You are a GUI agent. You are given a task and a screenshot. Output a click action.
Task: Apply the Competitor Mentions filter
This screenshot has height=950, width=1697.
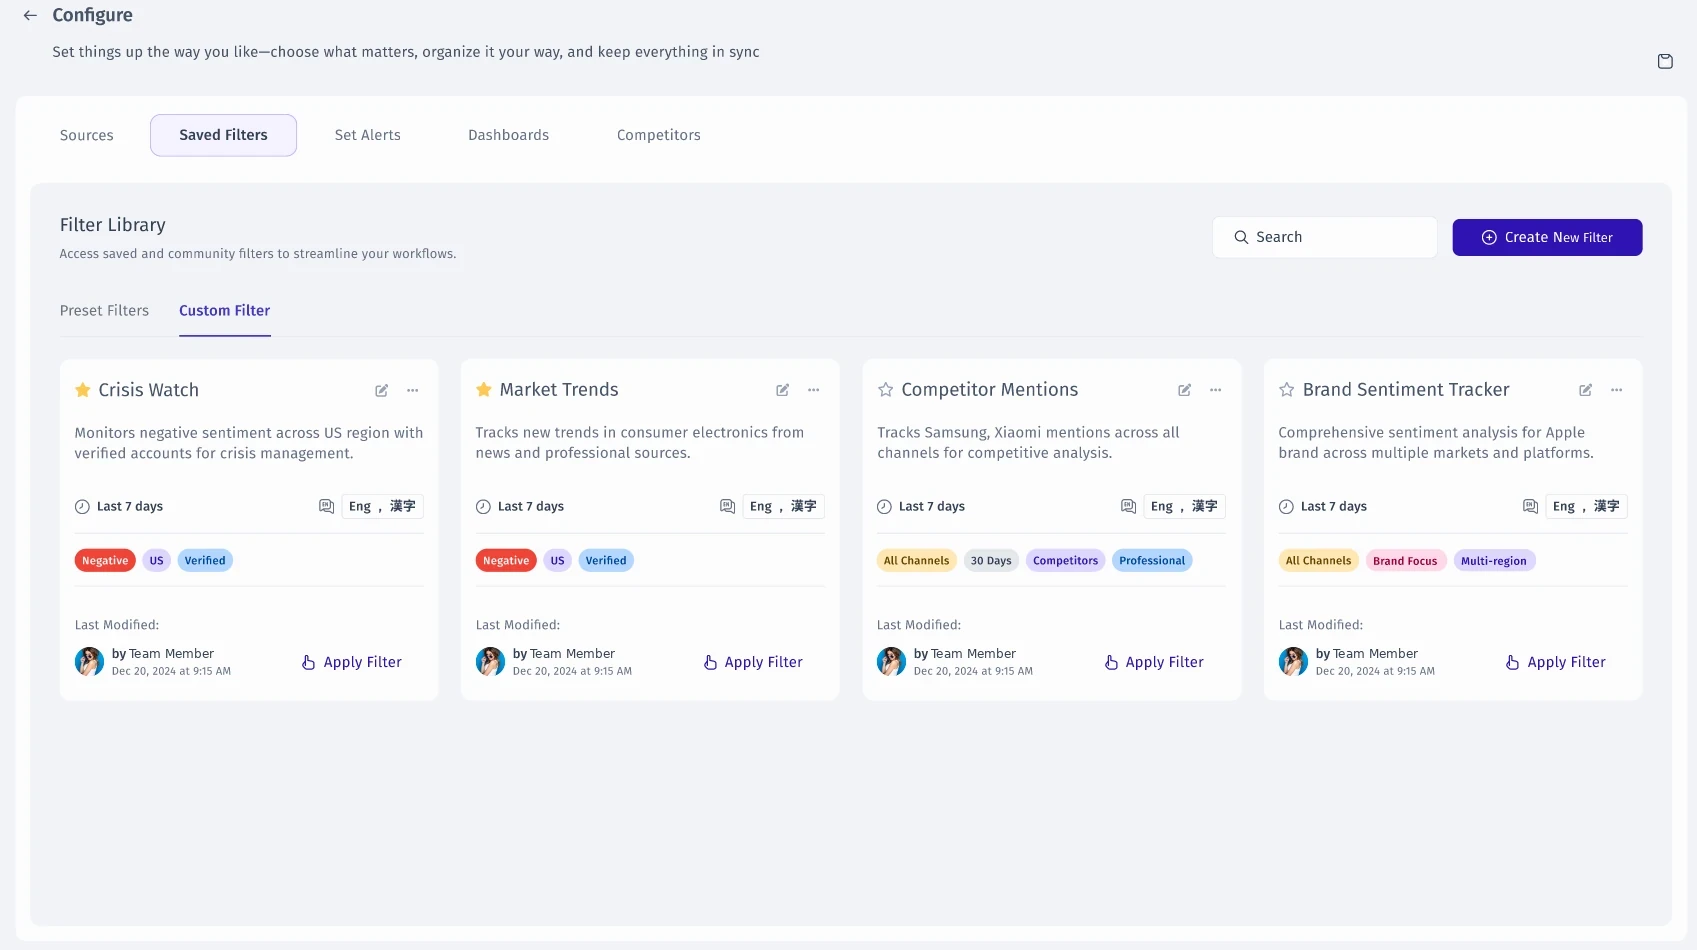1154,662
